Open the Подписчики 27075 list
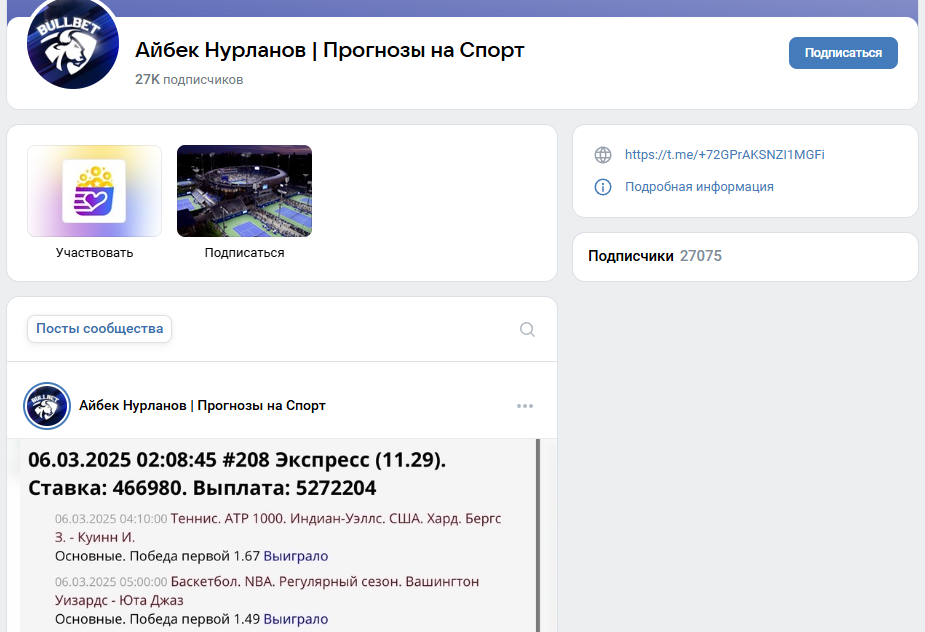Viewport: 925px width, 632px height. click(x=654, y=256)
